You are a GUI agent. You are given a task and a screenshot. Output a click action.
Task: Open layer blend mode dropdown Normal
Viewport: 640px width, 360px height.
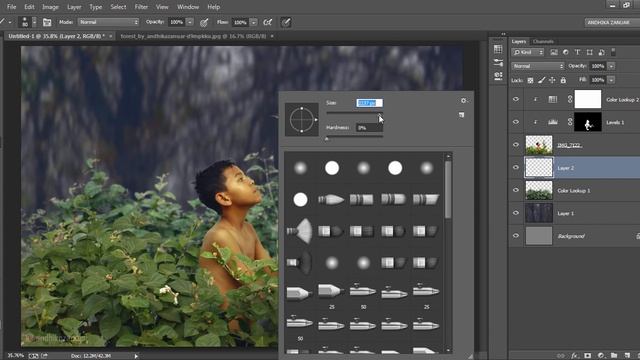[x=538, y=66]
